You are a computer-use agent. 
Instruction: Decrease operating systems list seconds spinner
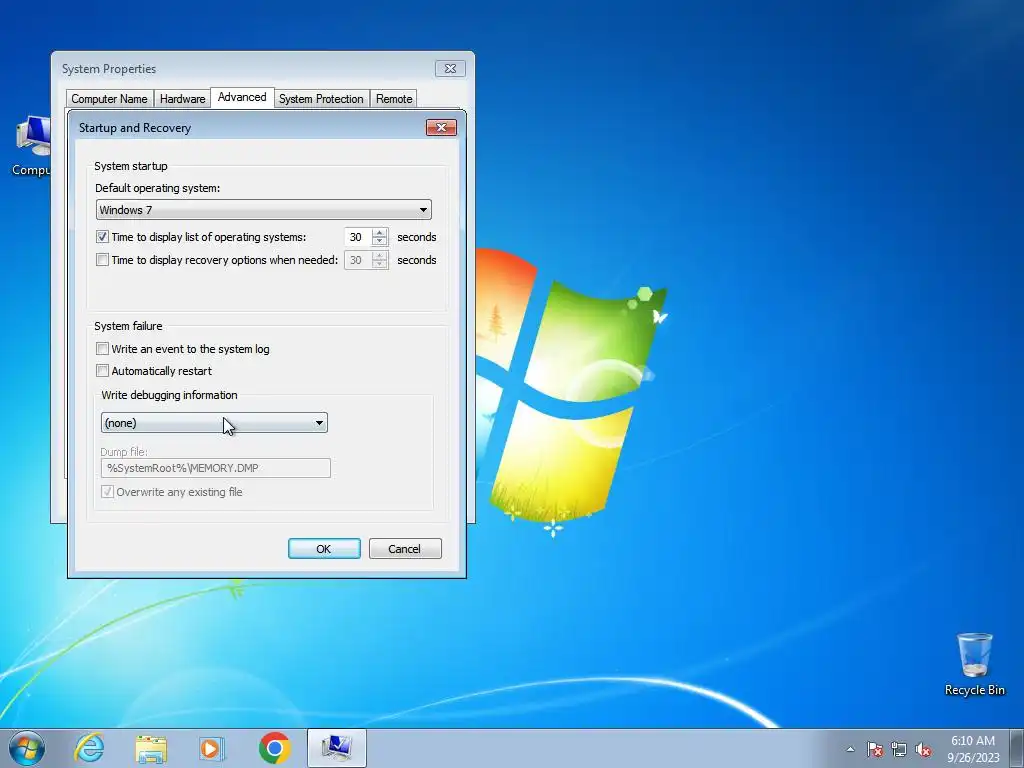pos(379,242)
